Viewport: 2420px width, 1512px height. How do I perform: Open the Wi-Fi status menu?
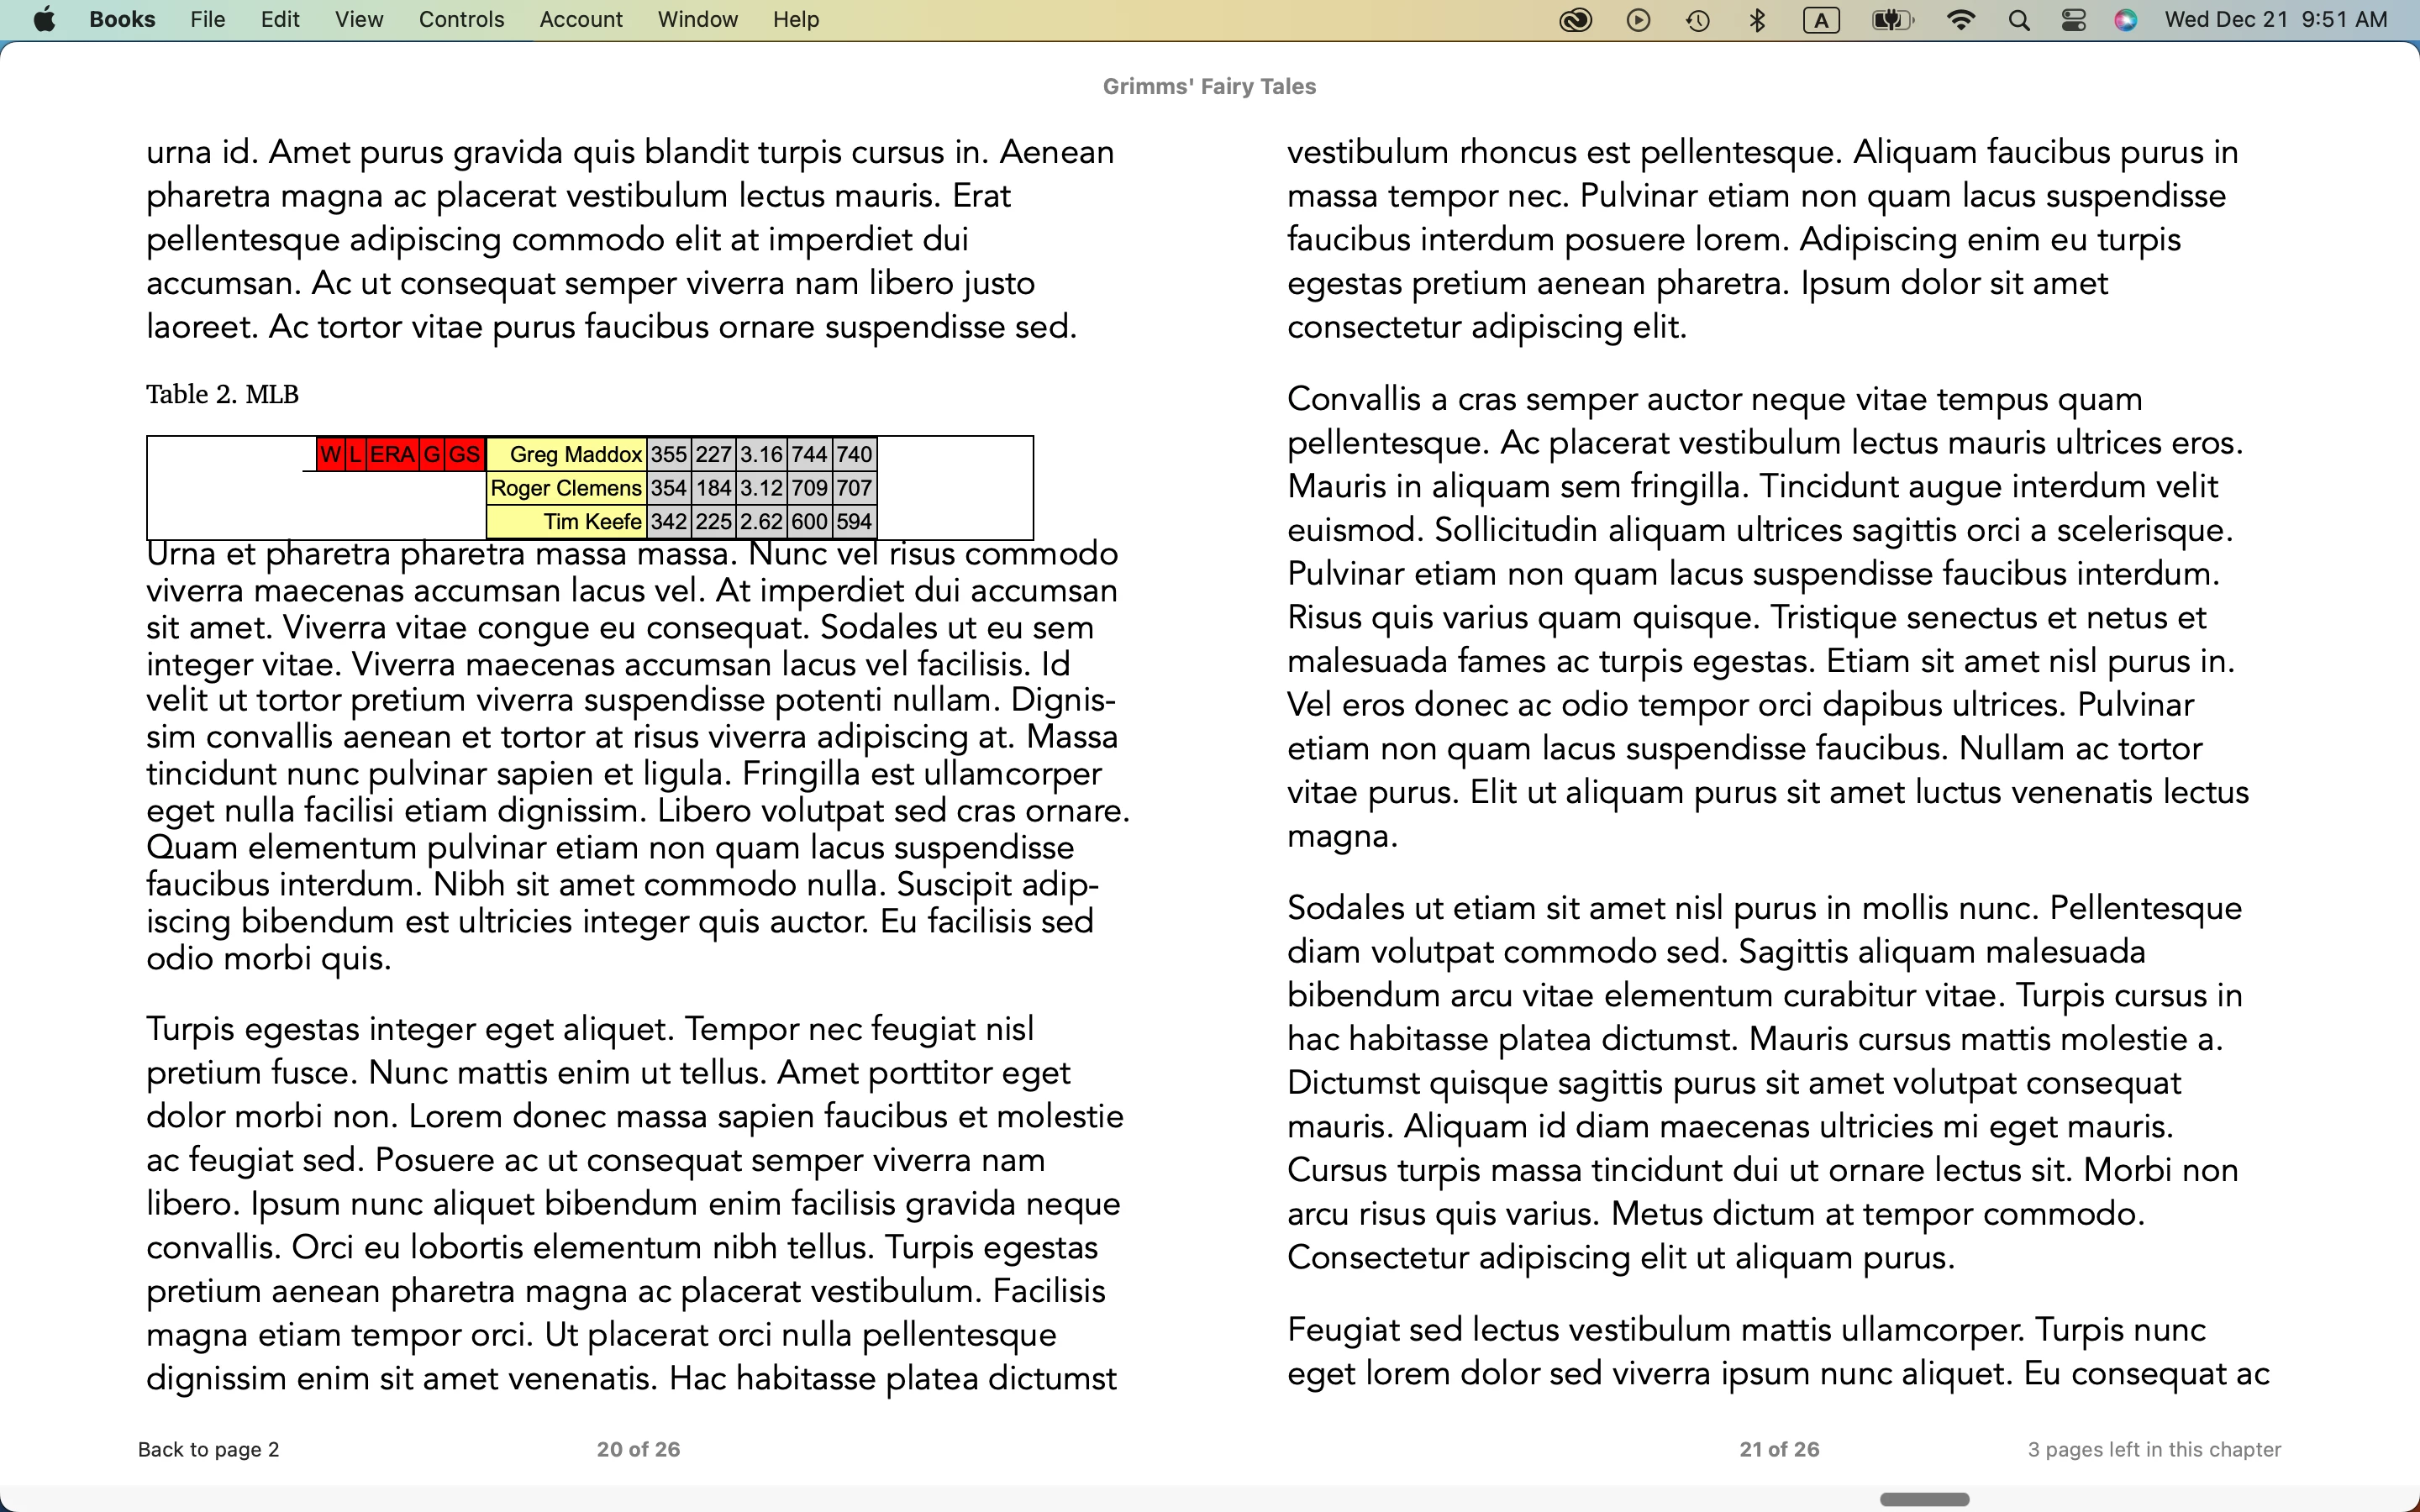pos(1960,20)
